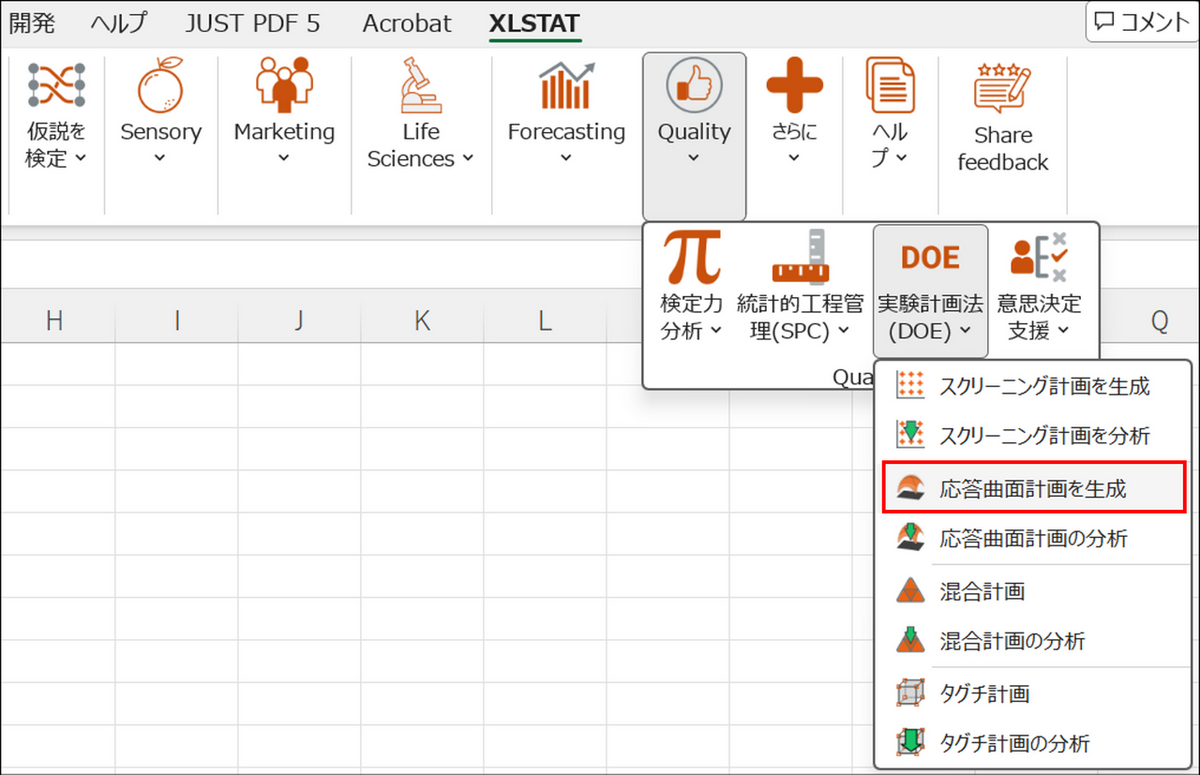This screenshot has width=1200, height=775.
Task: Select the XLSTAT ribbon tab
Action: point(534,23)
